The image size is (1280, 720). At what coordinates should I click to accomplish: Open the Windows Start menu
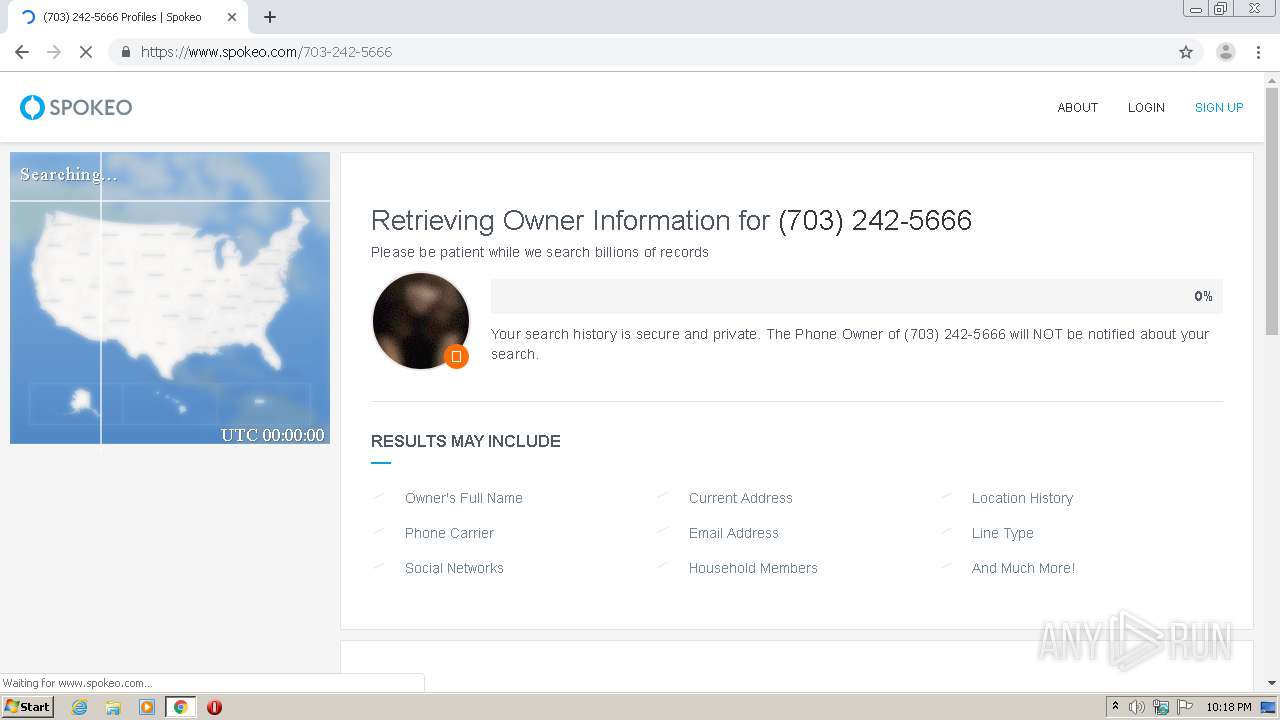tap(27, 706)
